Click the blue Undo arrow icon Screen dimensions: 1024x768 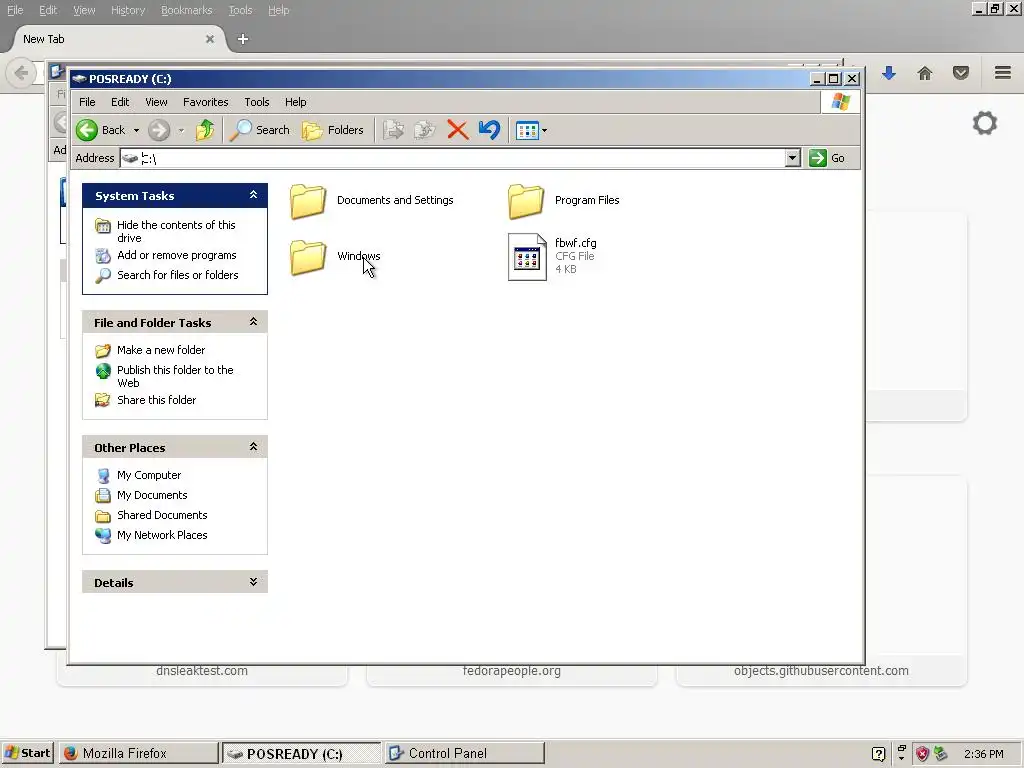[489, 130]
